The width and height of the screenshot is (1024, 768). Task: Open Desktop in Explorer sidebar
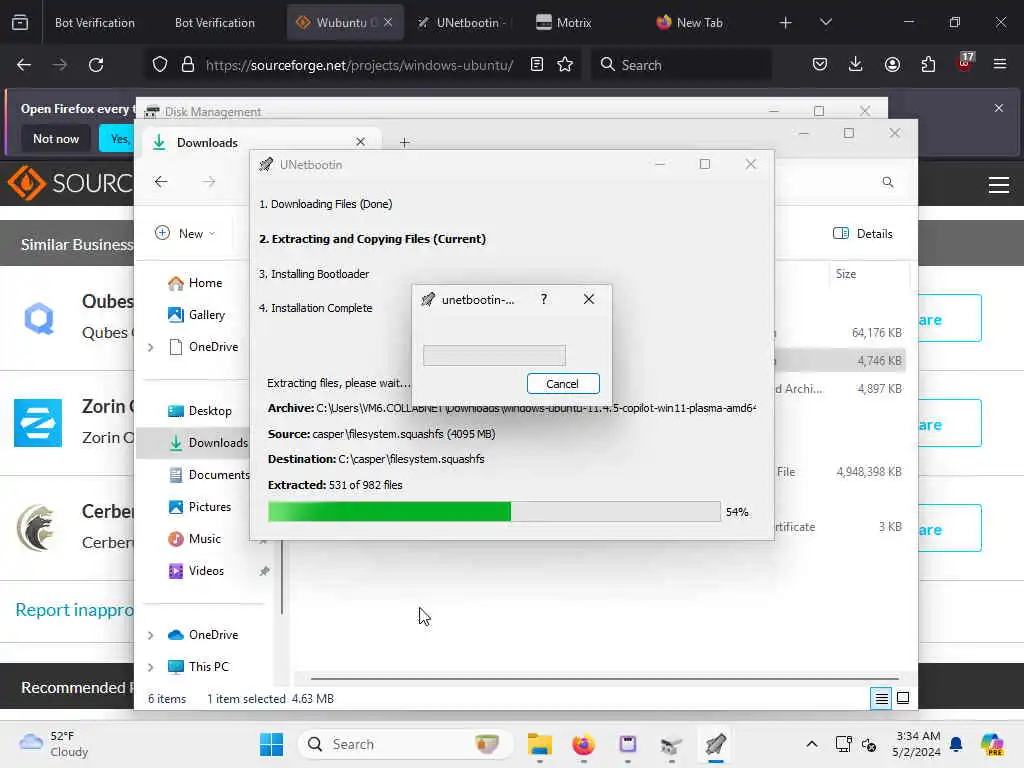[x=200, y=411]
